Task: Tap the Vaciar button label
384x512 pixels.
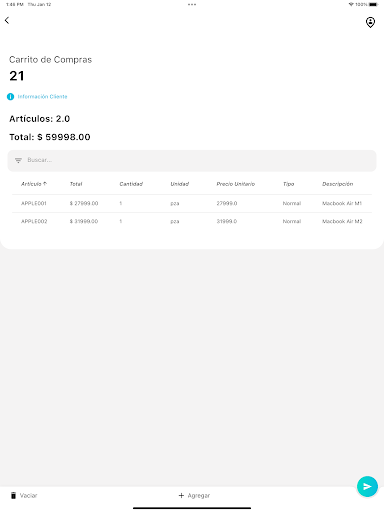Action: point(28,496)
